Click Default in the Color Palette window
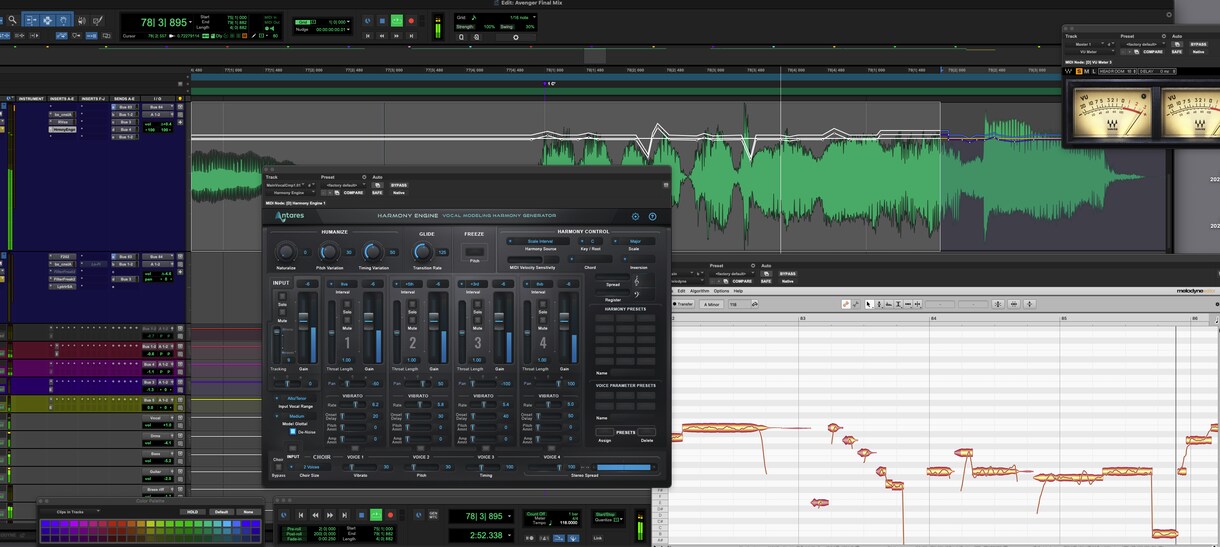Screen dimensions: 1220x547 click(221, 511)
